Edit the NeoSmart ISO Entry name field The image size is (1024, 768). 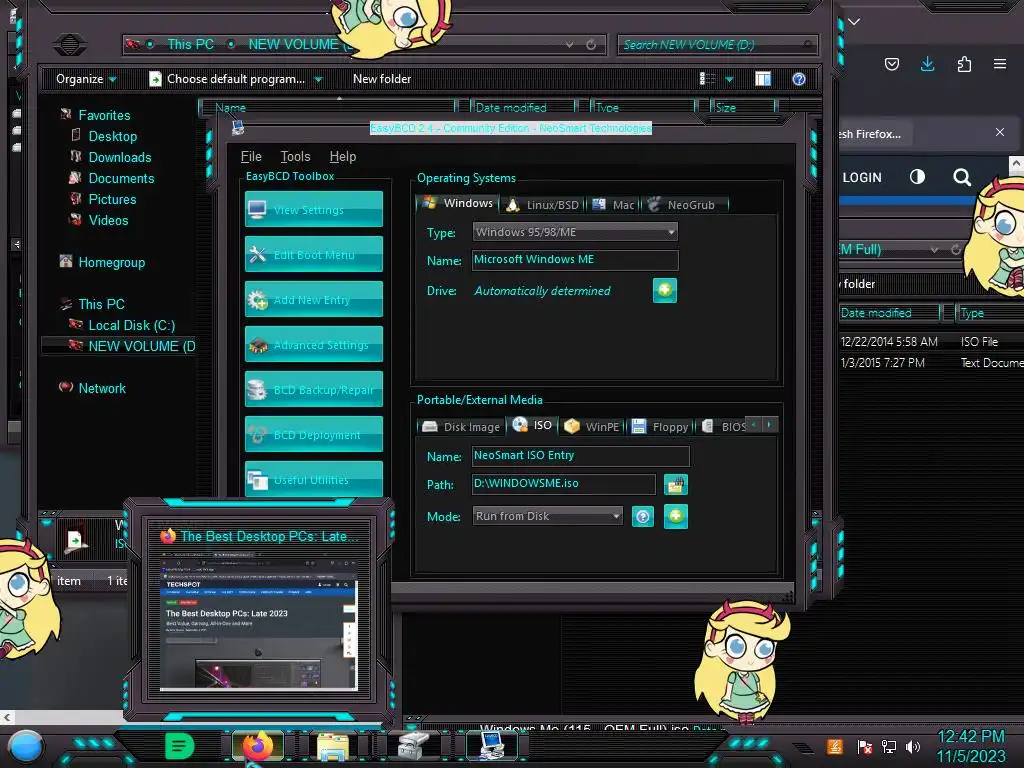tap(580, 456)
